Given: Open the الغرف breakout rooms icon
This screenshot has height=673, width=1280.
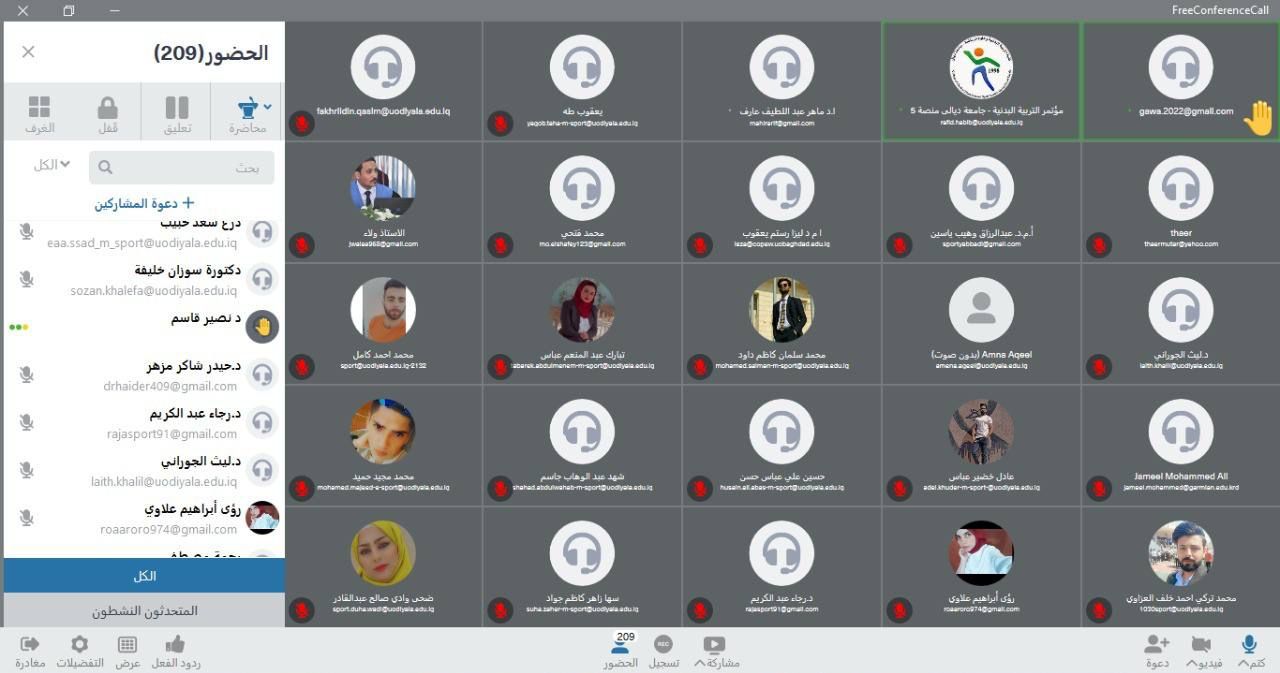Looking at the screenshot, I should (40, 107).
